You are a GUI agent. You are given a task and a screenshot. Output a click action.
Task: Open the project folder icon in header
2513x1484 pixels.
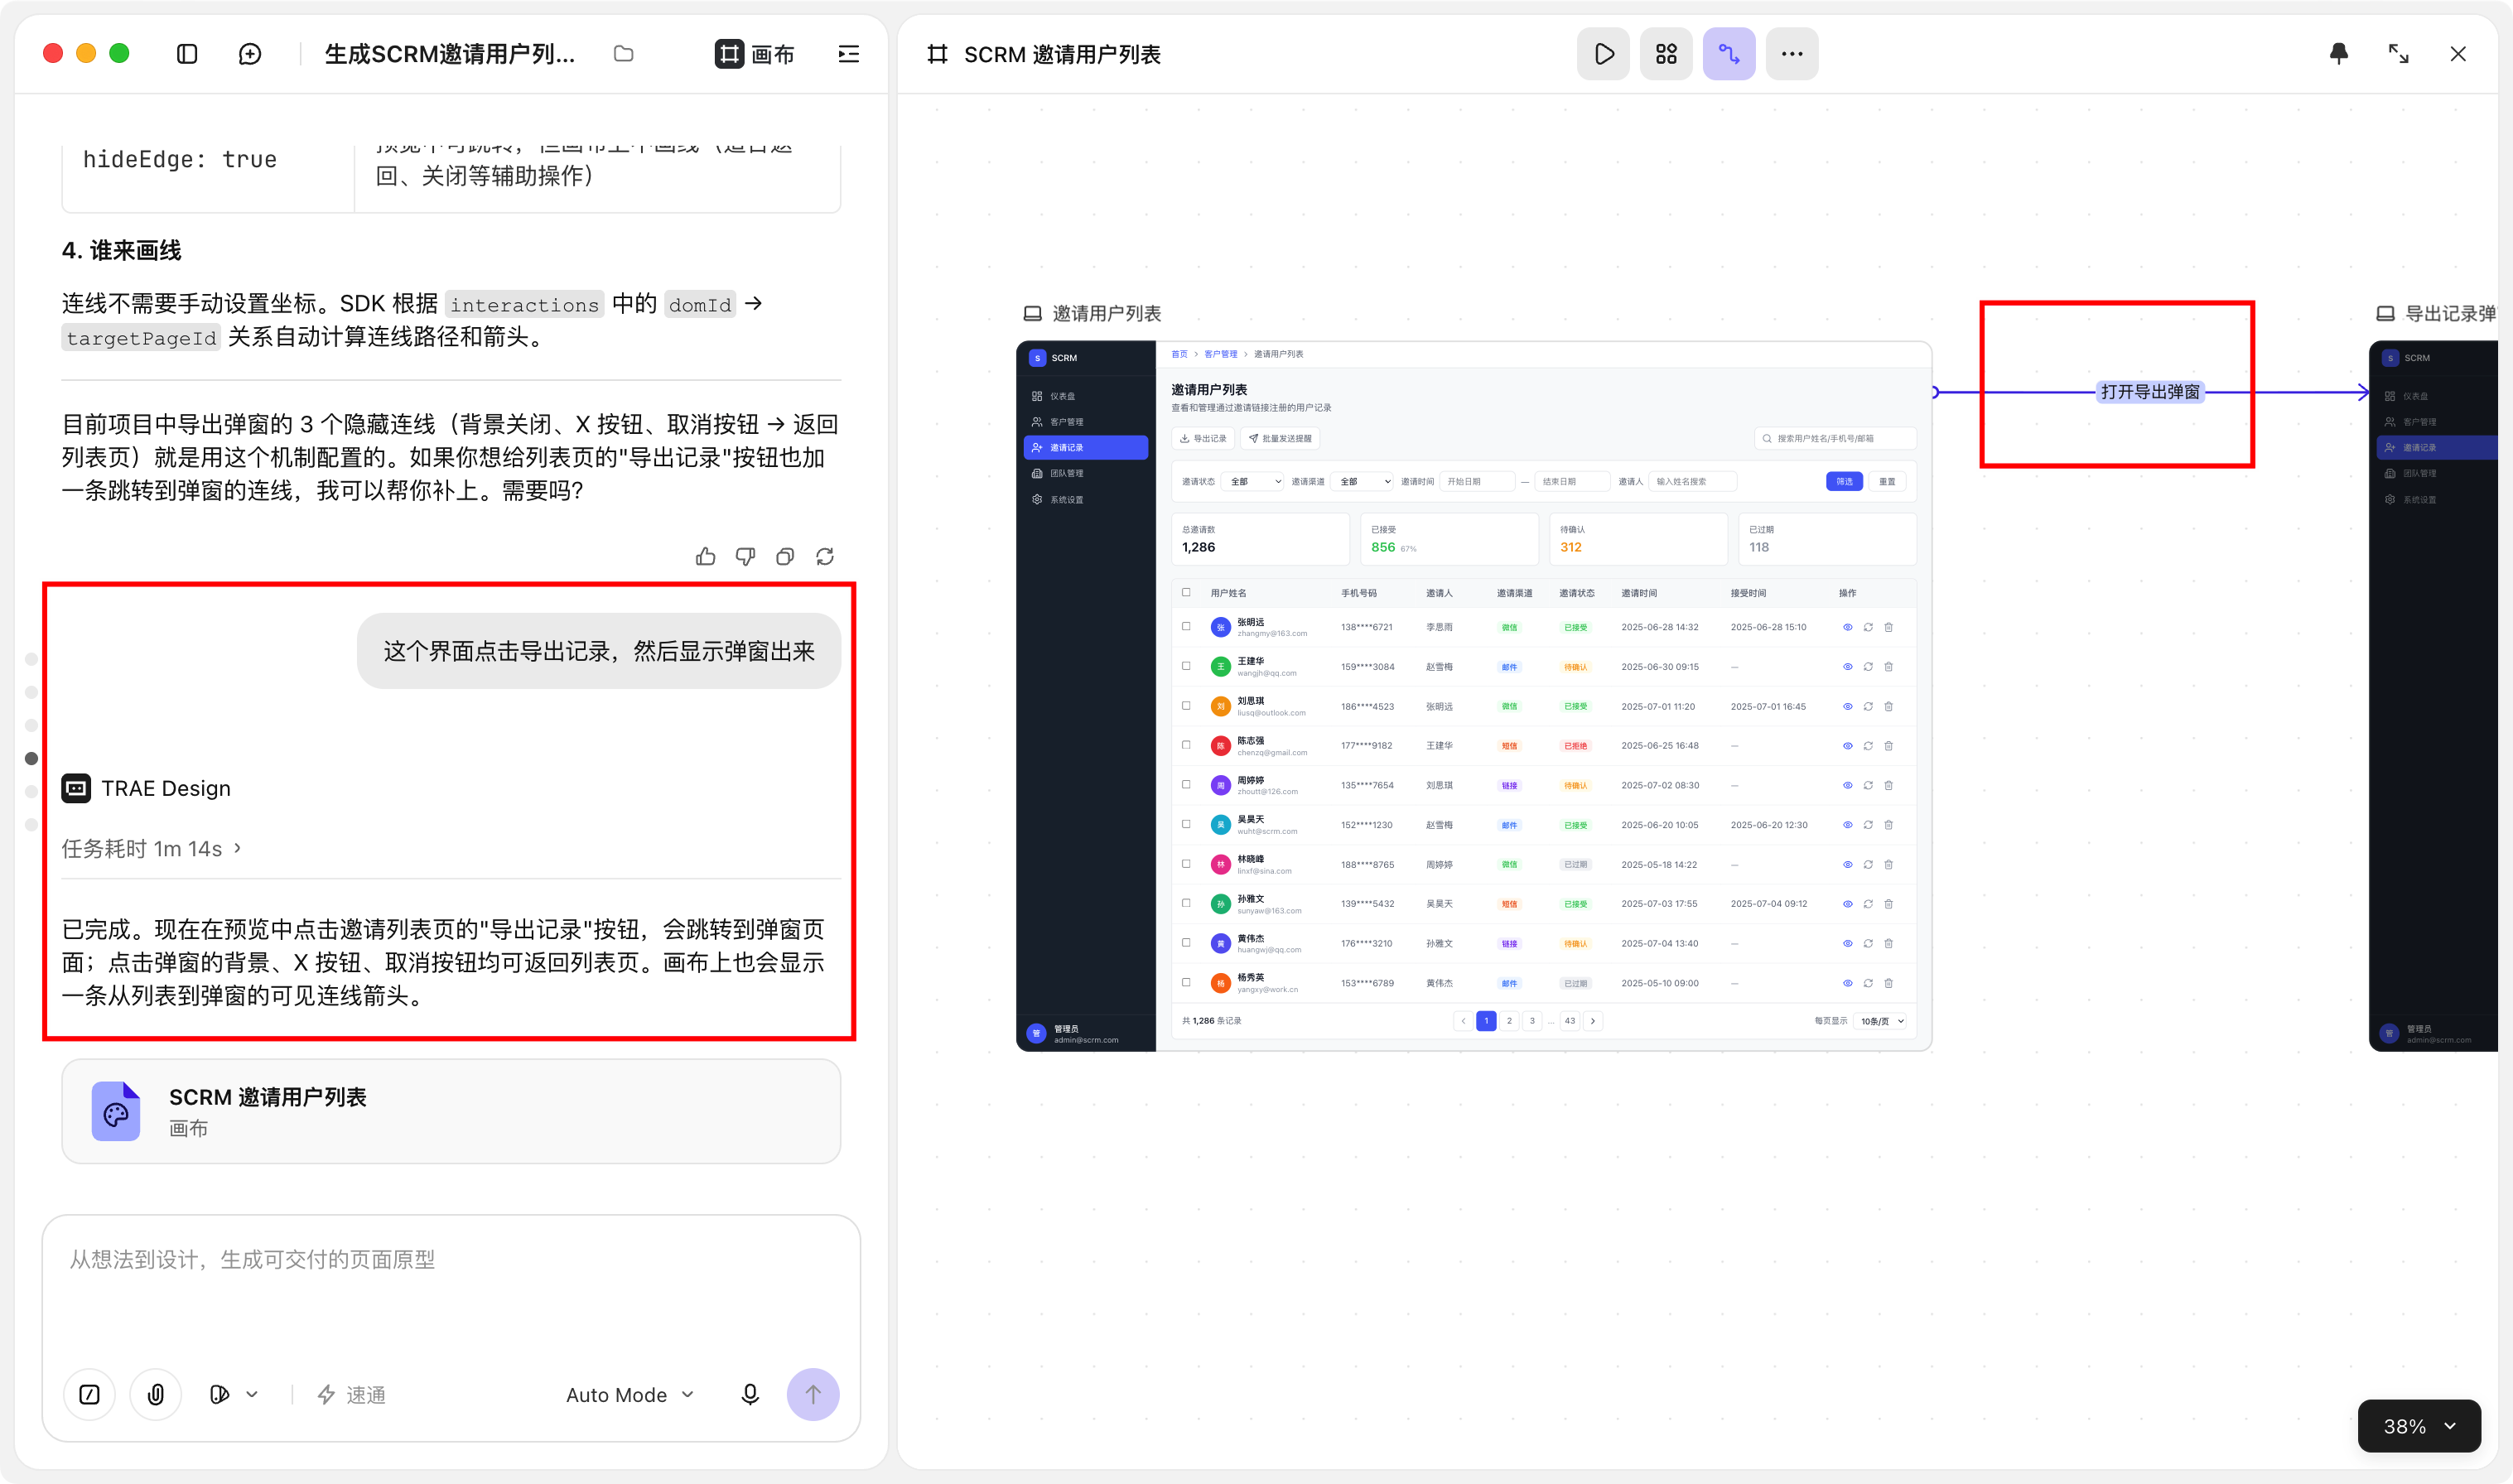(x=624, y=54)
